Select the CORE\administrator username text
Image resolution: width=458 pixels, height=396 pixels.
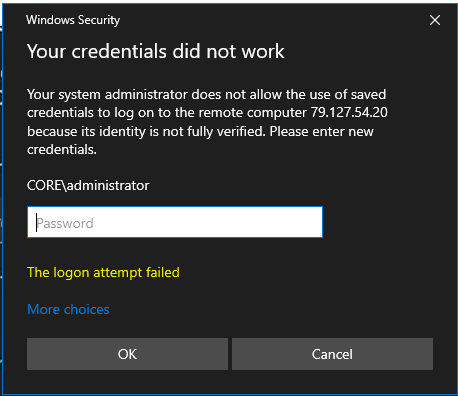(88, 185)
